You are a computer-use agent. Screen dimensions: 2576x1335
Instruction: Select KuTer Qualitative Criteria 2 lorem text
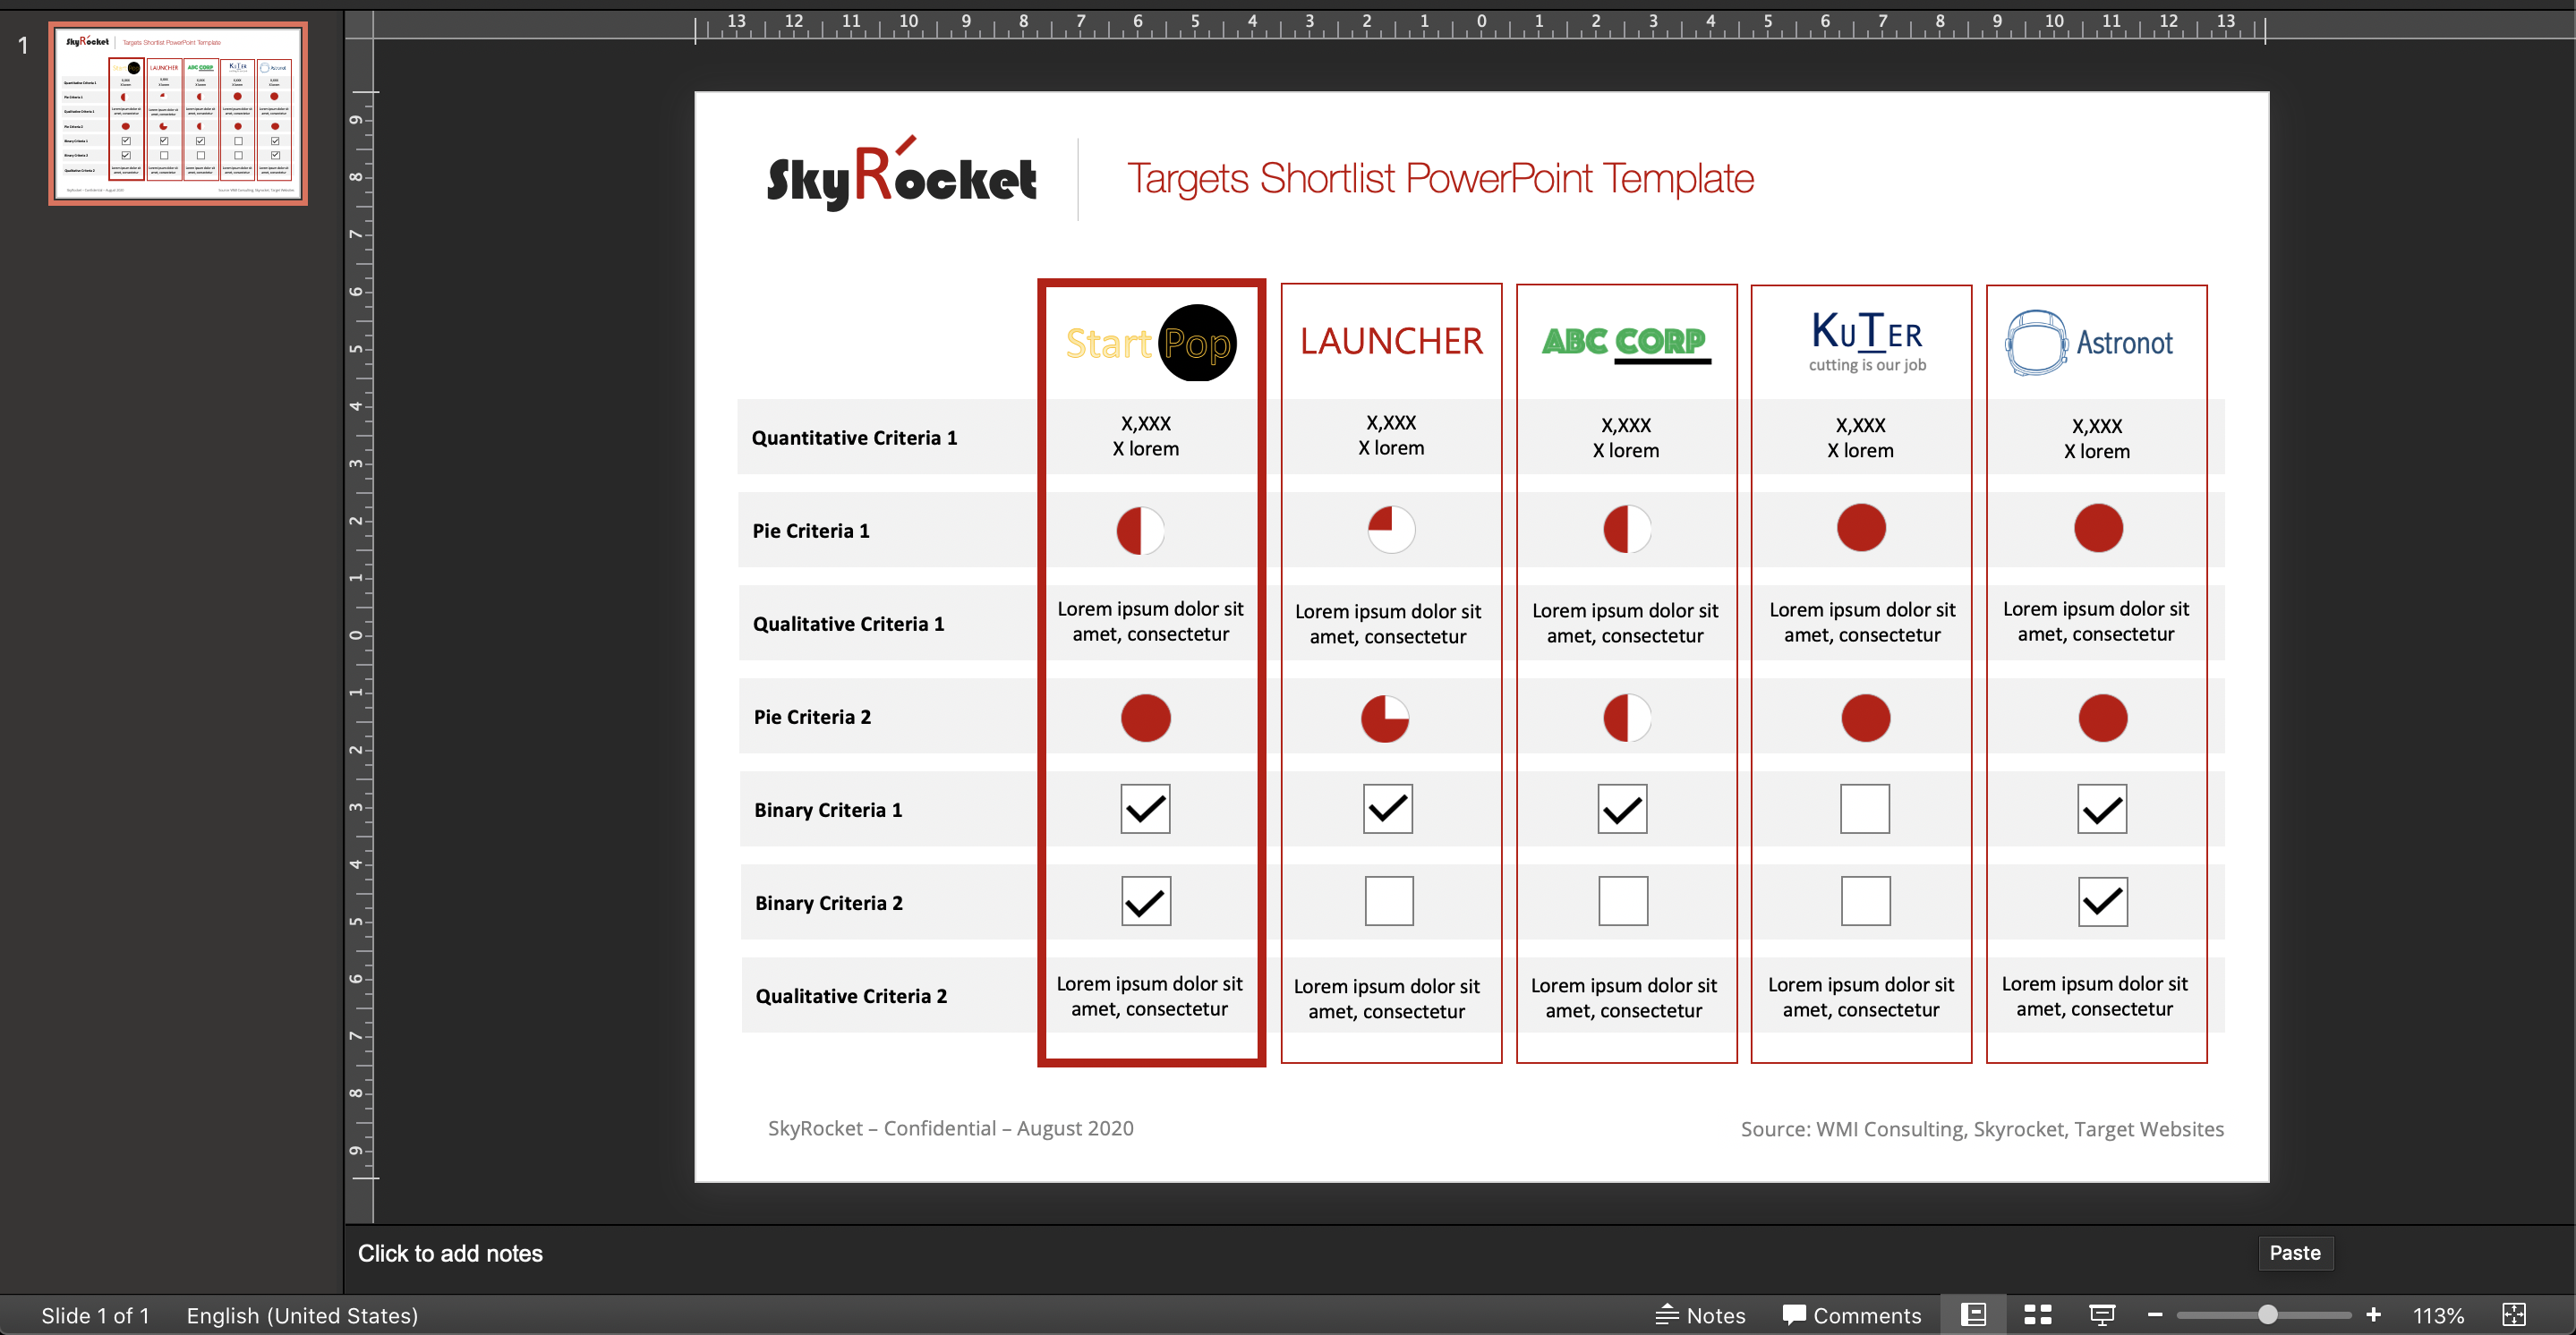[1861, 997]
